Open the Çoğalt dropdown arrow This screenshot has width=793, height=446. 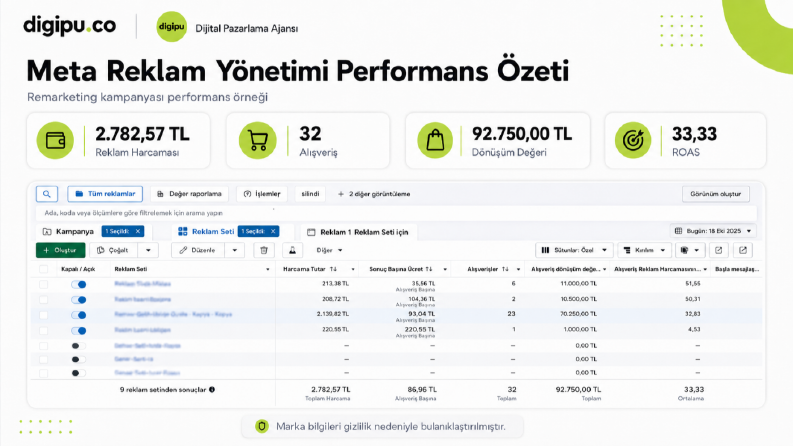coord(148,250)
